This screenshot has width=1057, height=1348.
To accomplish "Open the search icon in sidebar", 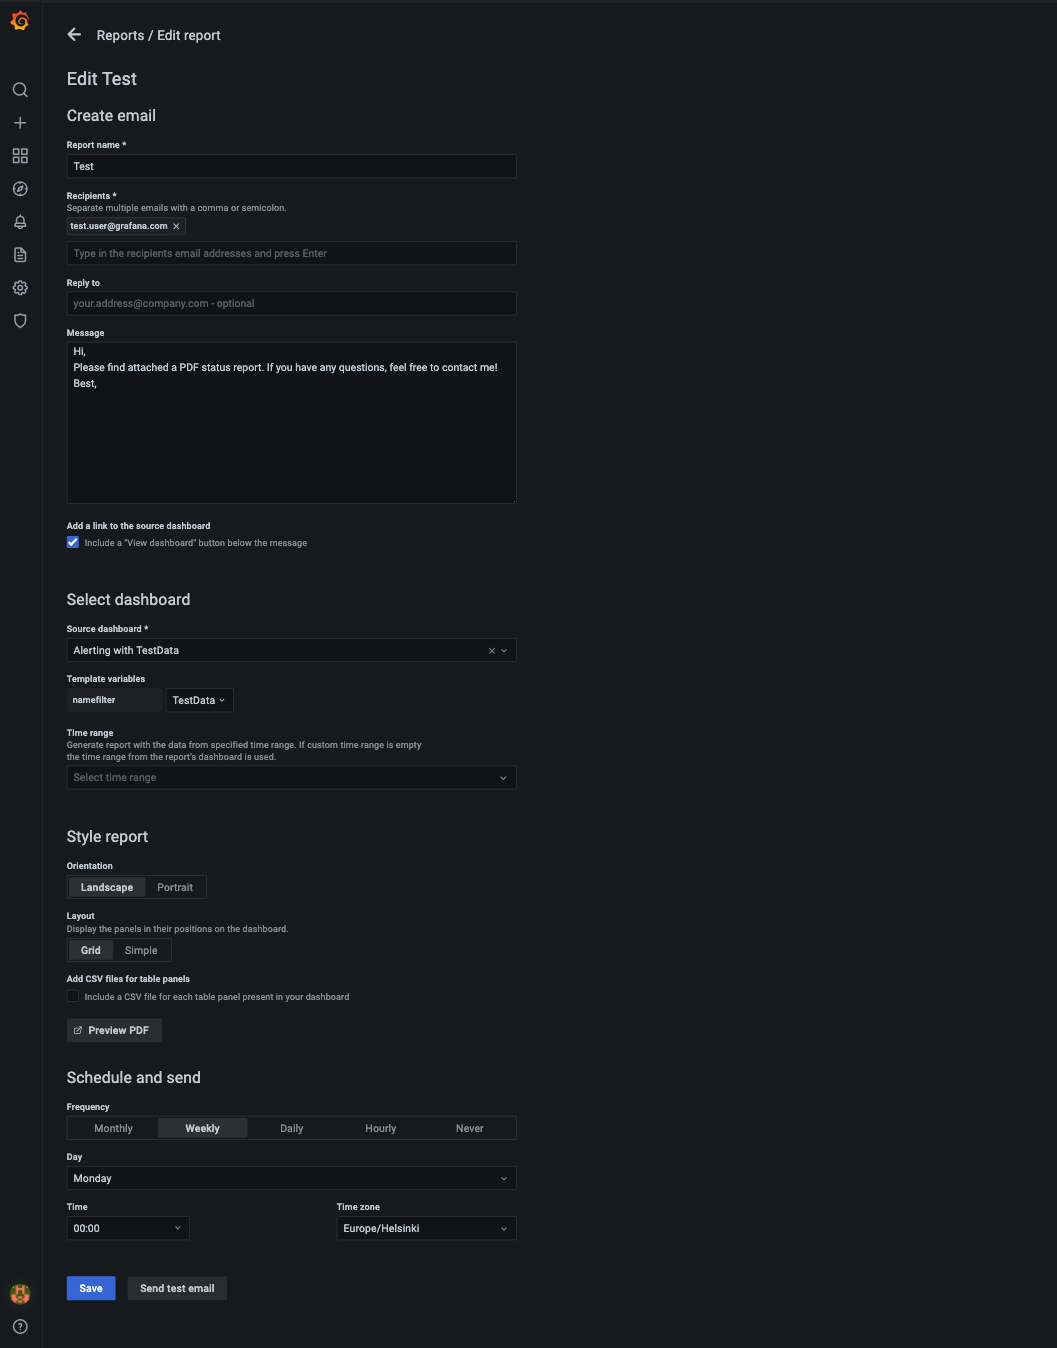I will tap(20, 90).
